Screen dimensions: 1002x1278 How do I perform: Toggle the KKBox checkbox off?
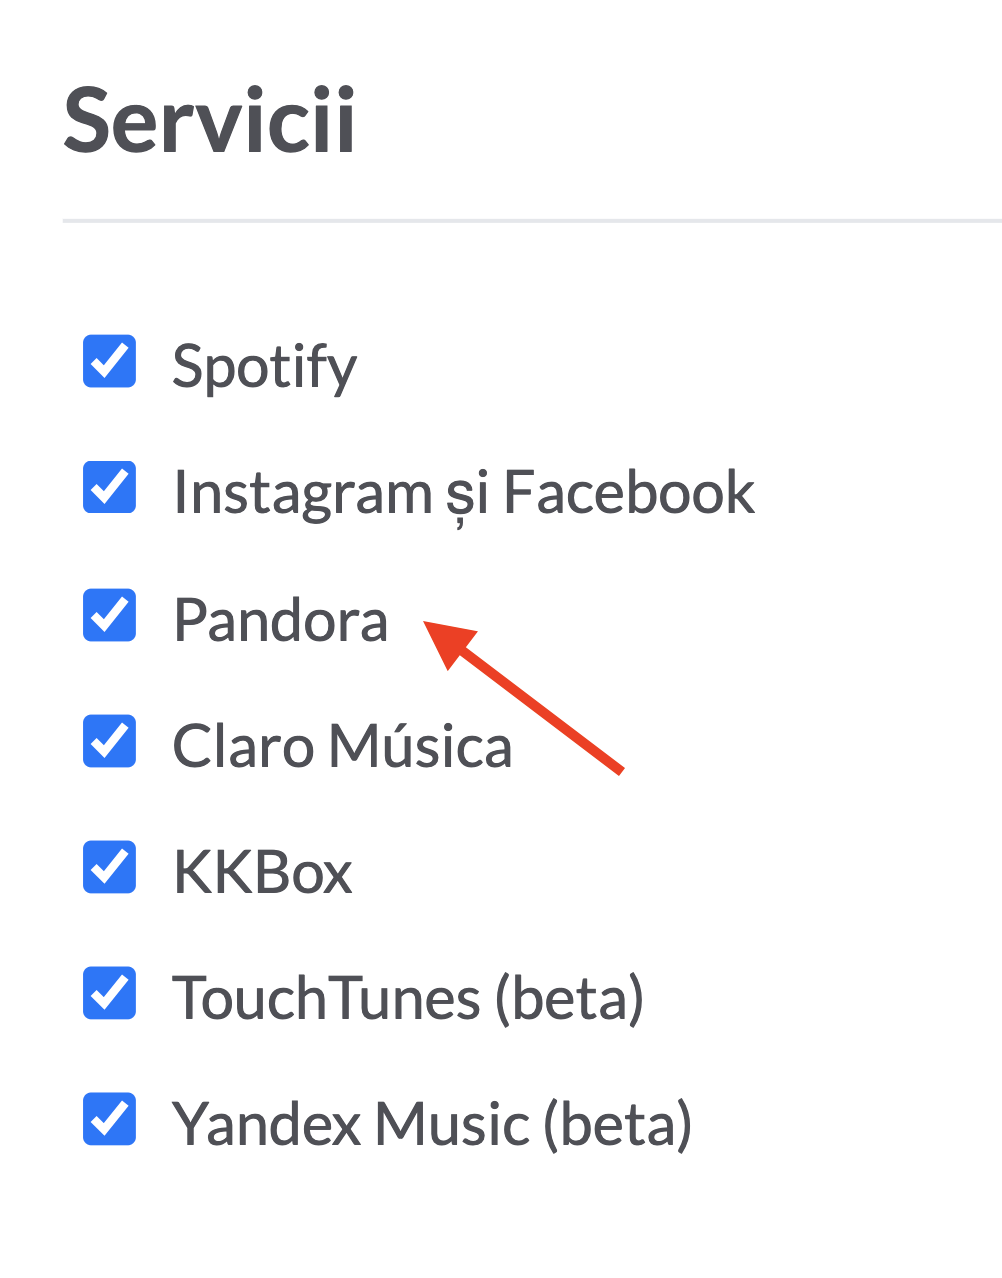pyautogui.click(x=109, y=867)
